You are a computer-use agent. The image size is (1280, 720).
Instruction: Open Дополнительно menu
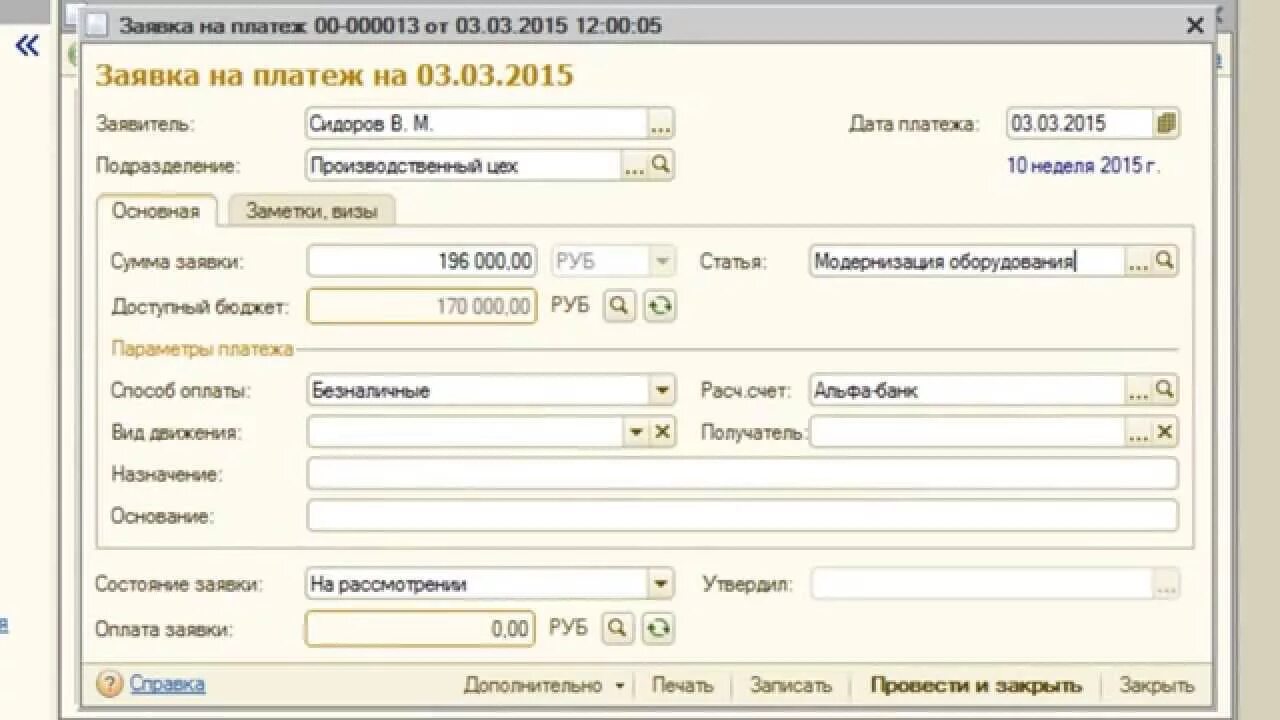543,685
